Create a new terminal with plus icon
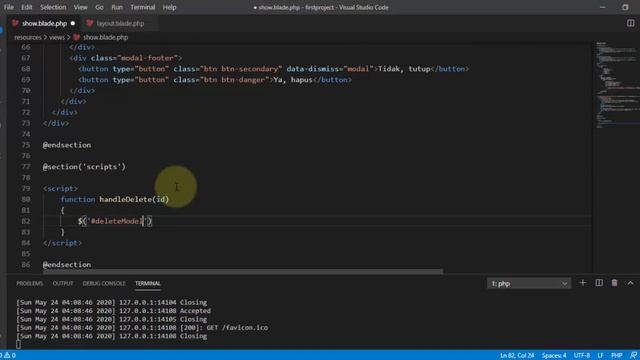 tap(582, 283)
